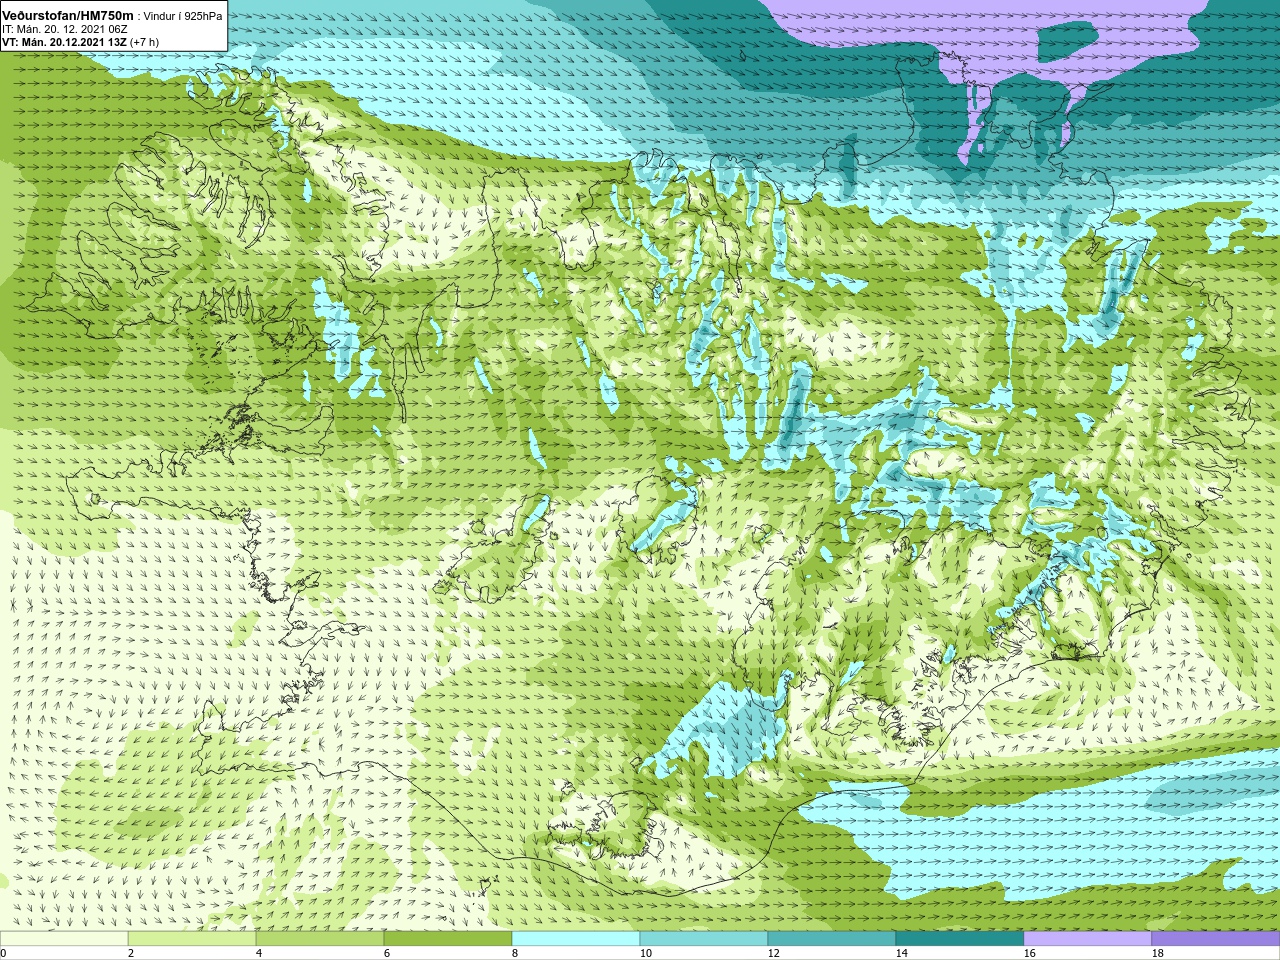Click the 'IT: Mán. 20. 12. 2021 06Z' line
1280x960 pixels.
click(x=64, y=29)
